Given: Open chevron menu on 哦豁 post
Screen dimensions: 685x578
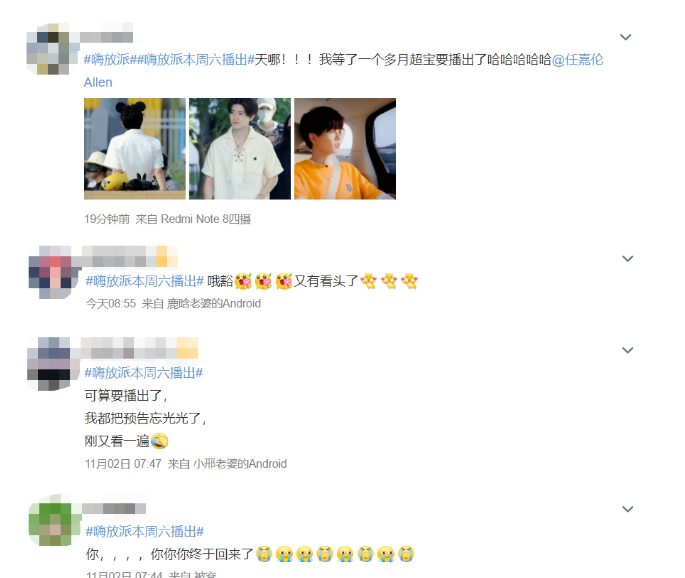Looking at the screenshot, I should (627, 259).
